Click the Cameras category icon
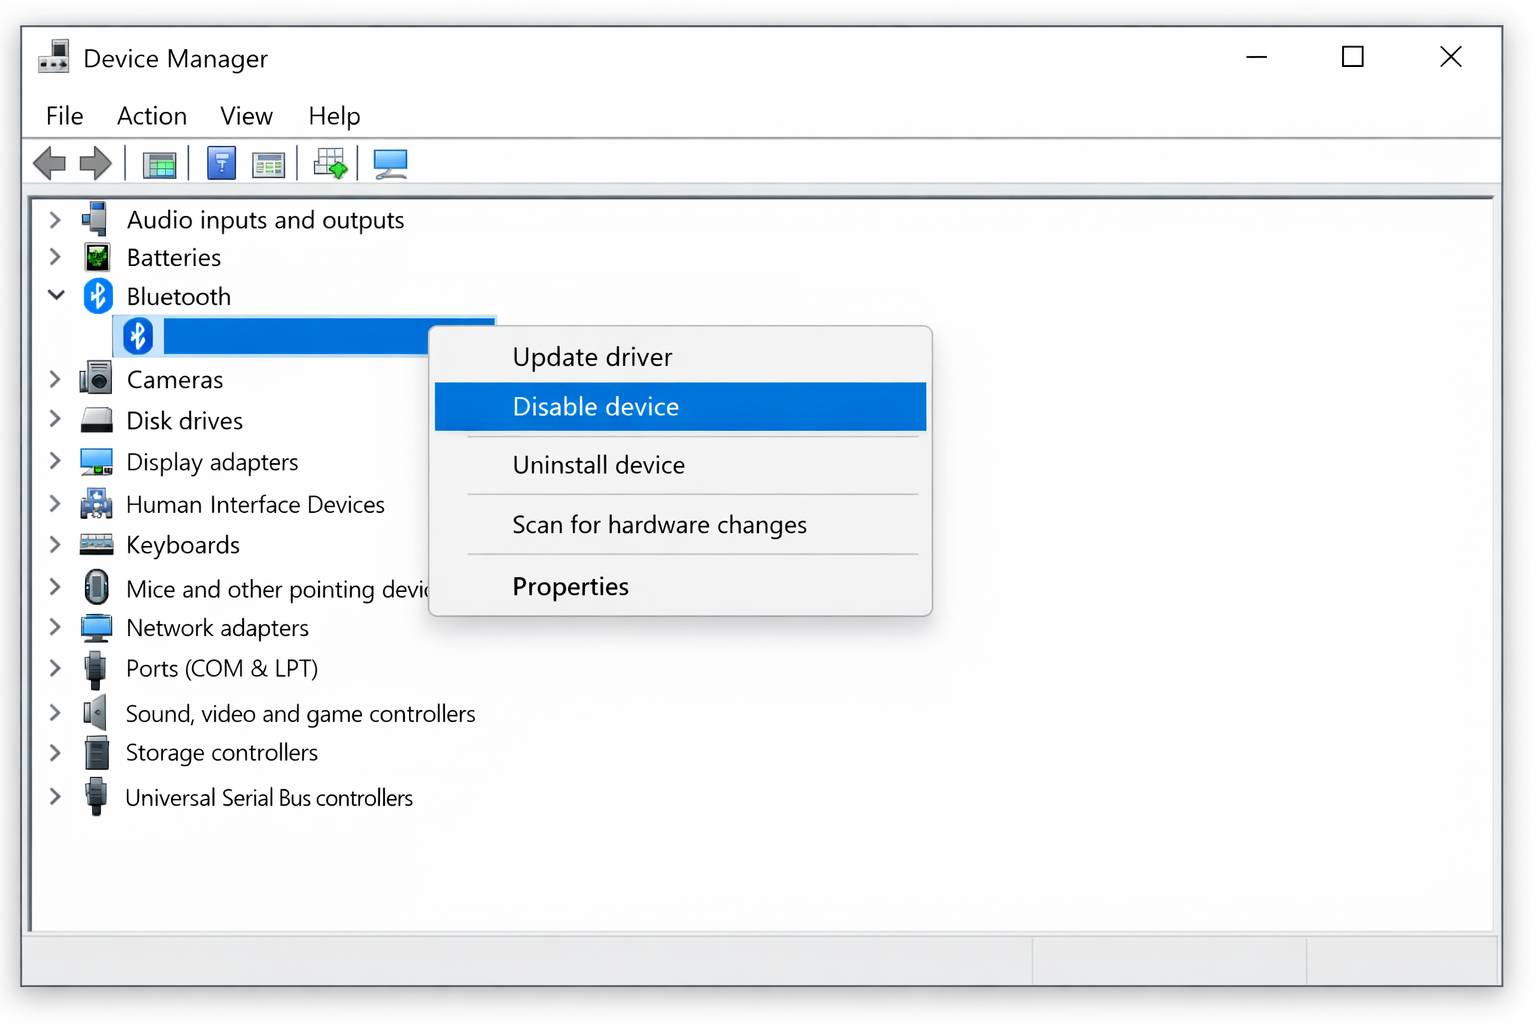Viewport: 1536px width, 1024px height. coord(96,379)
